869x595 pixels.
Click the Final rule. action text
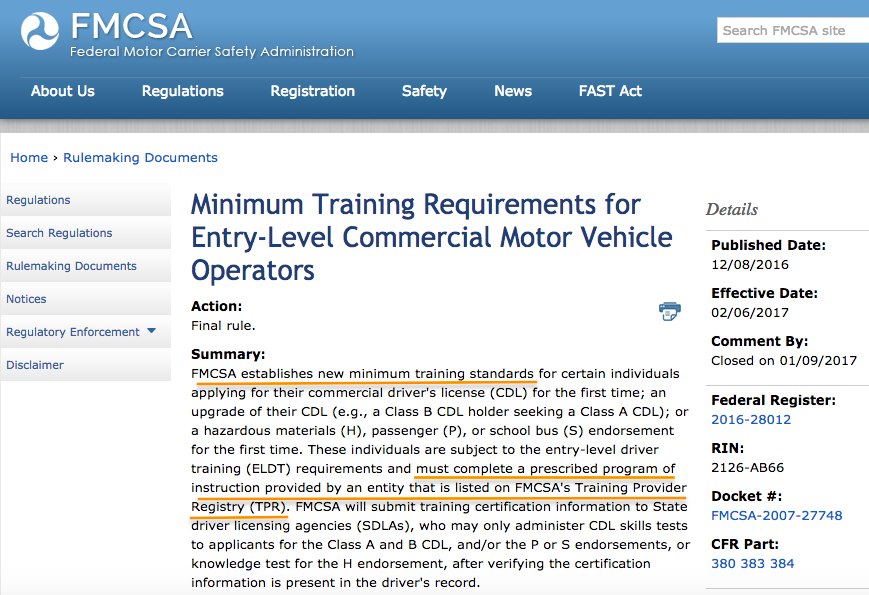(x=223, y=325)
